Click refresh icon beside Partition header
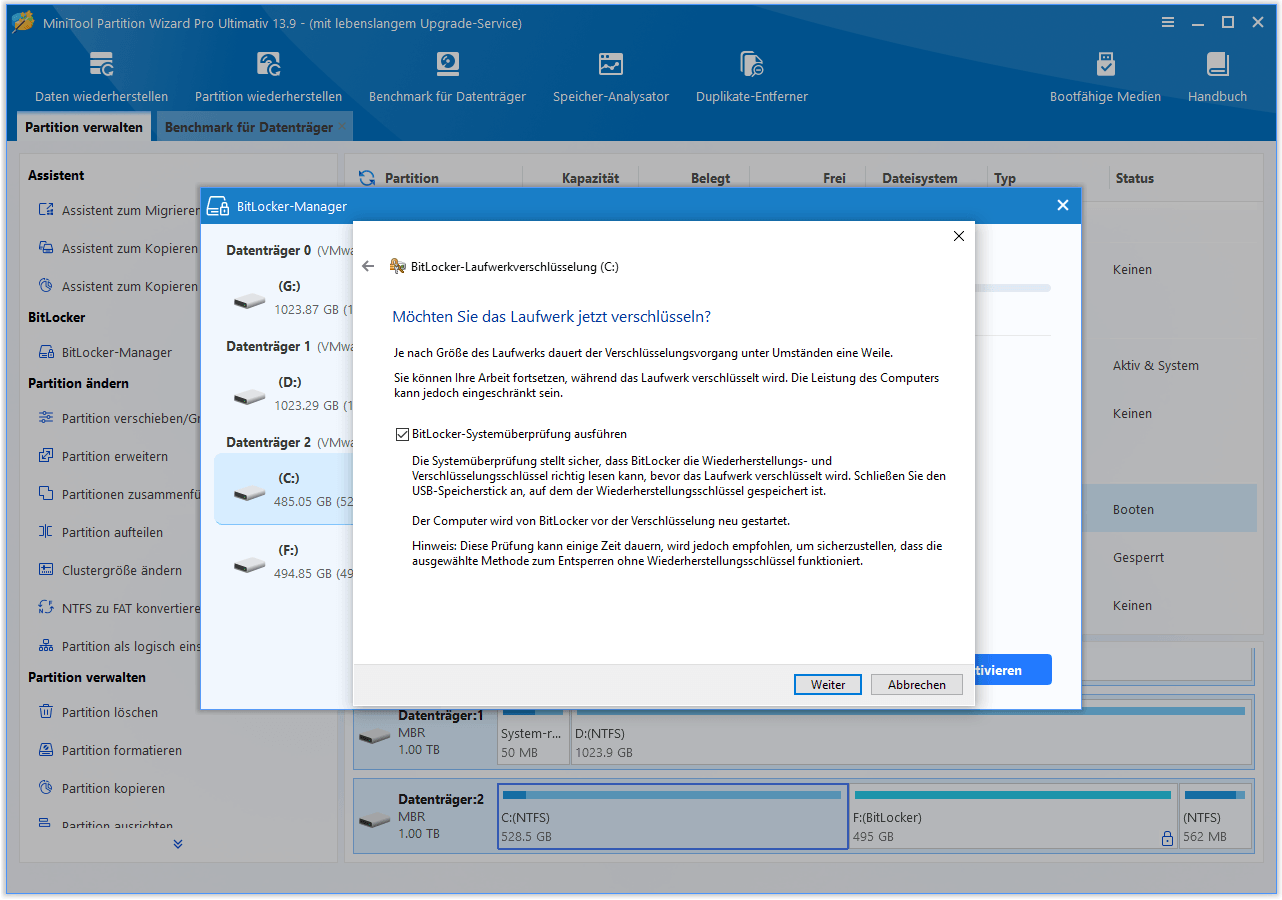The width and height of the screenshot is (1282, 900). pos(367,178)
